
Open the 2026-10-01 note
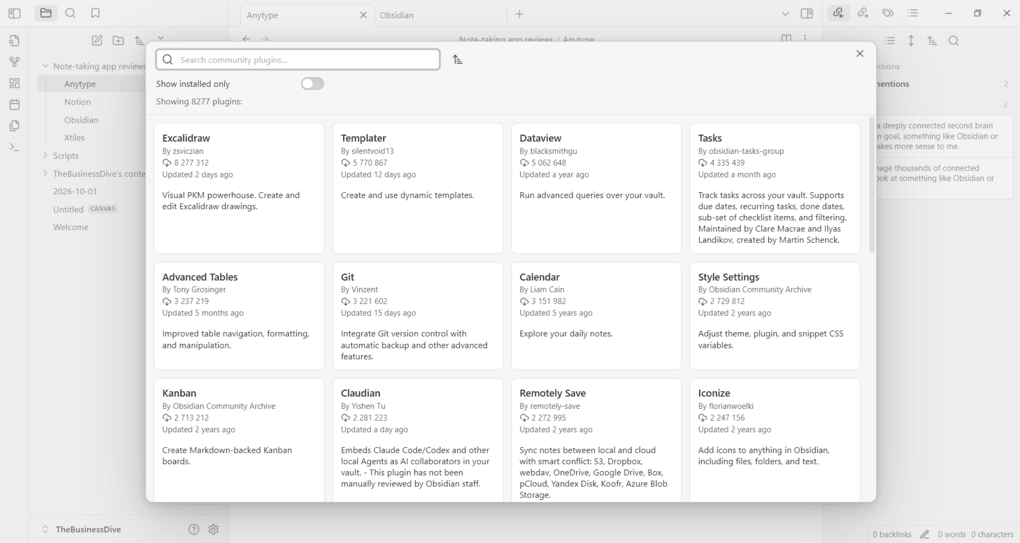coord(75,191)
